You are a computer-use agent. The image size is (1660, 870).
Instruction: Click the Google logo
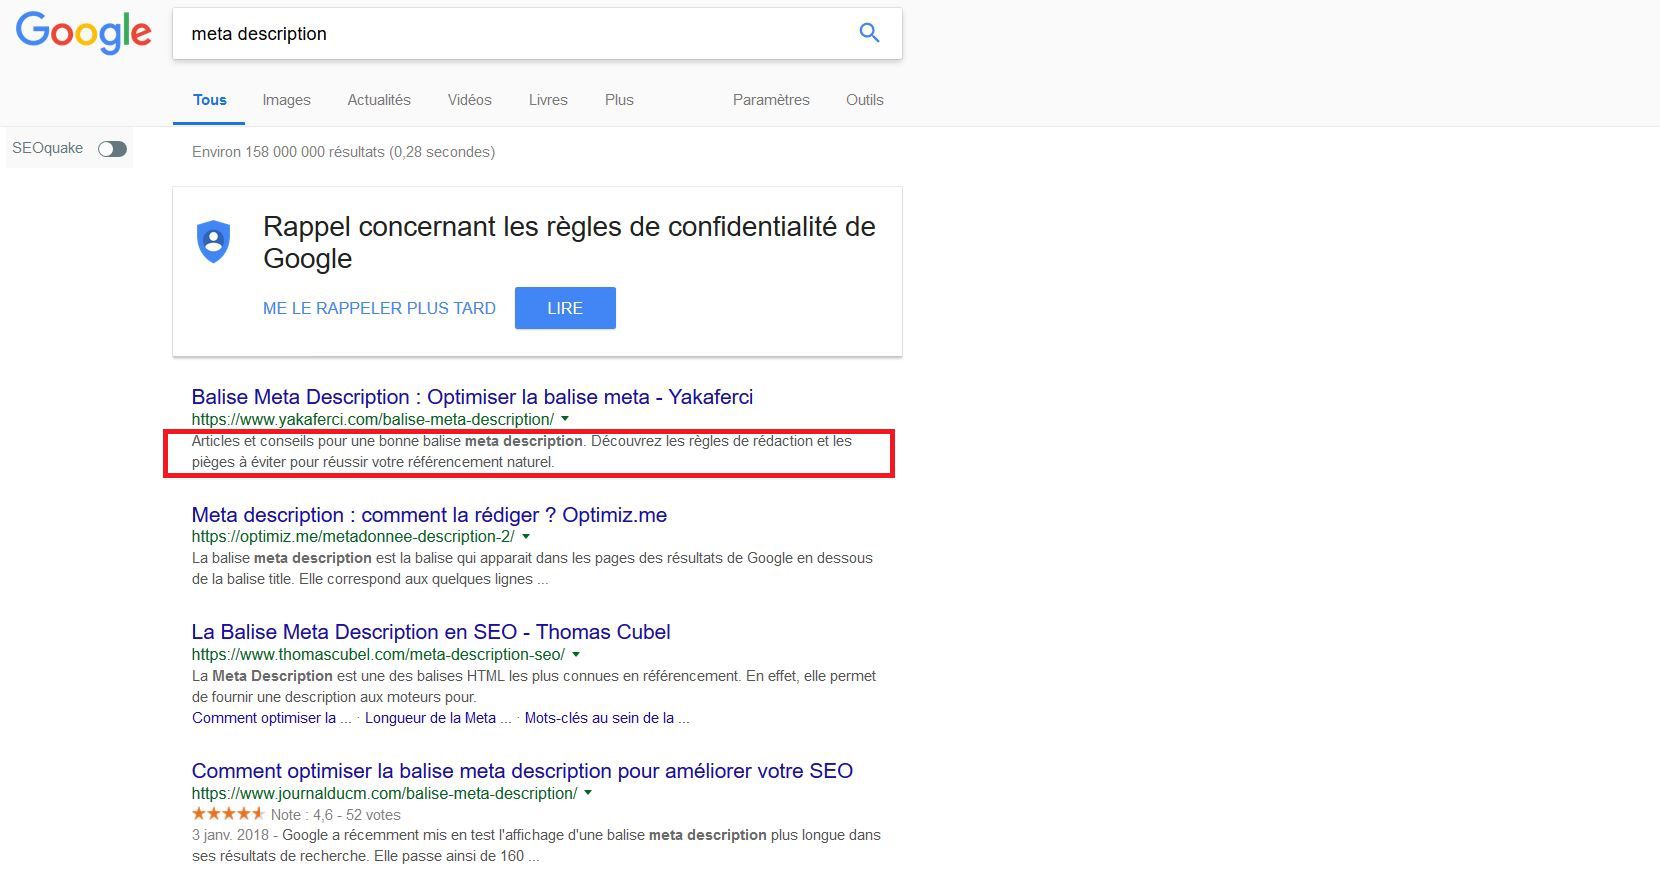pyautogui.click(x=84, y=33)
